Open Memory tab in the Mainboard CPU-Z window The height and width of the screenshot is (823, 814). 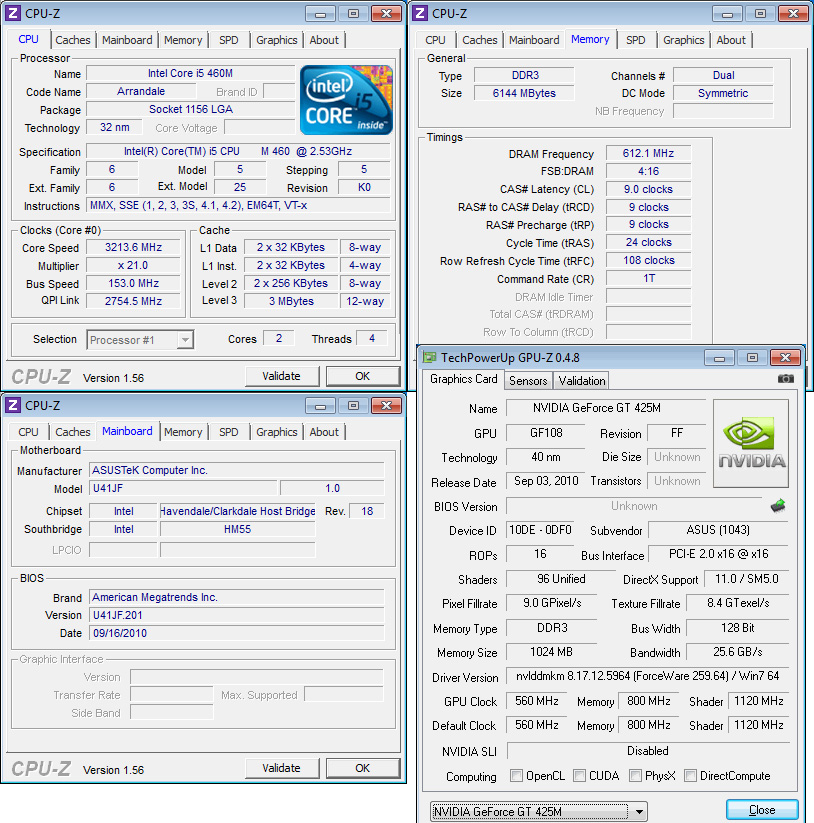183,432
